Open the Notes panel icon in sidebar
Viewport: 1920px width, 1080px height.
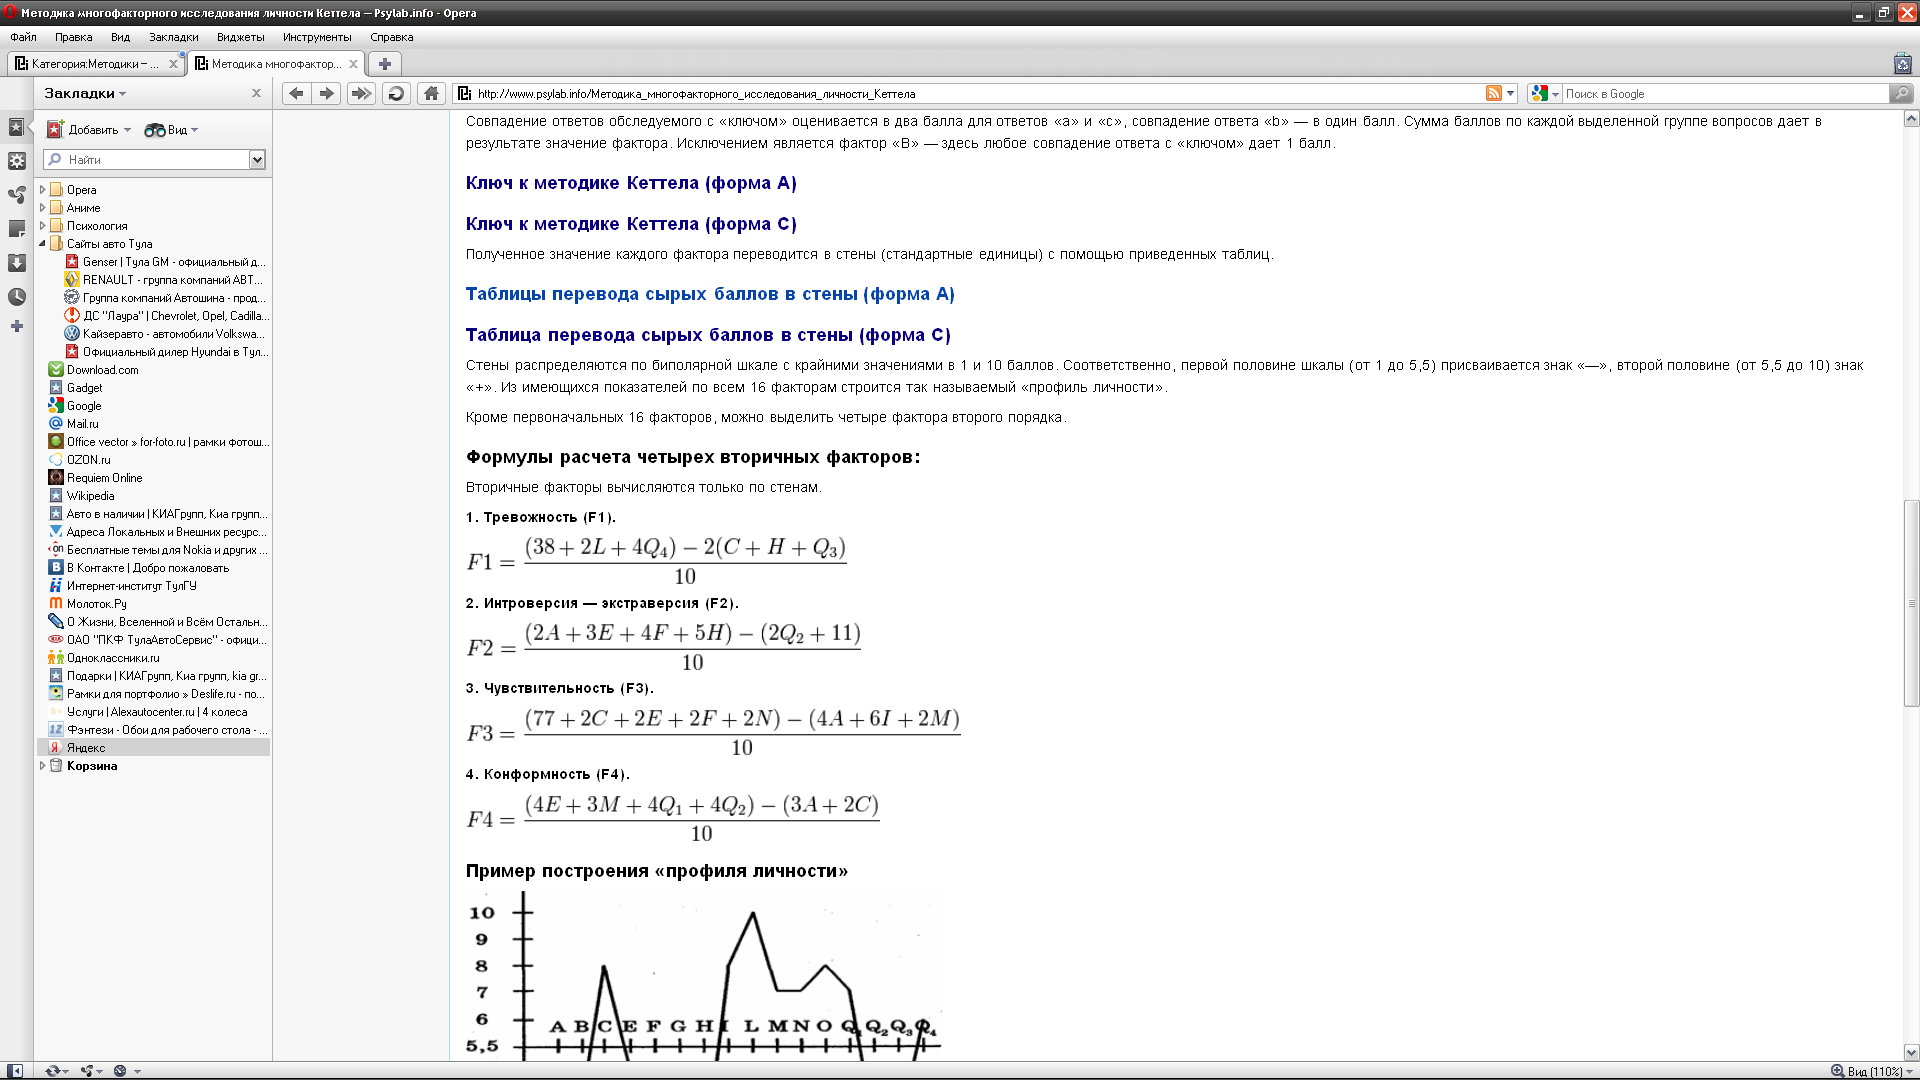(17, 229)
